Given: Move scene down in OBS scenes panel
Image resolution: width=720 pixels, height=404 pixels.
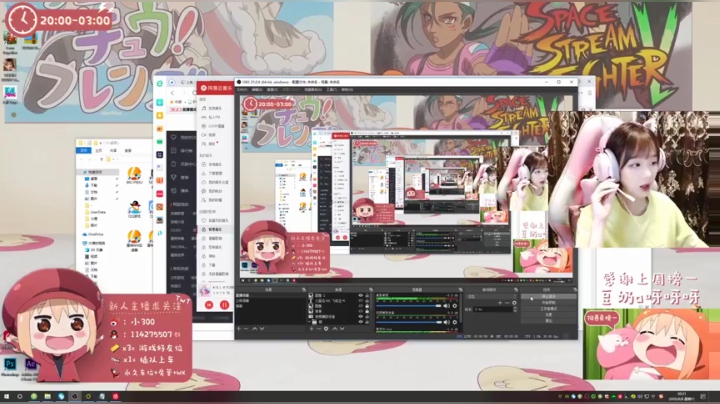Looking at the screenshot, I should click(262, 329).
